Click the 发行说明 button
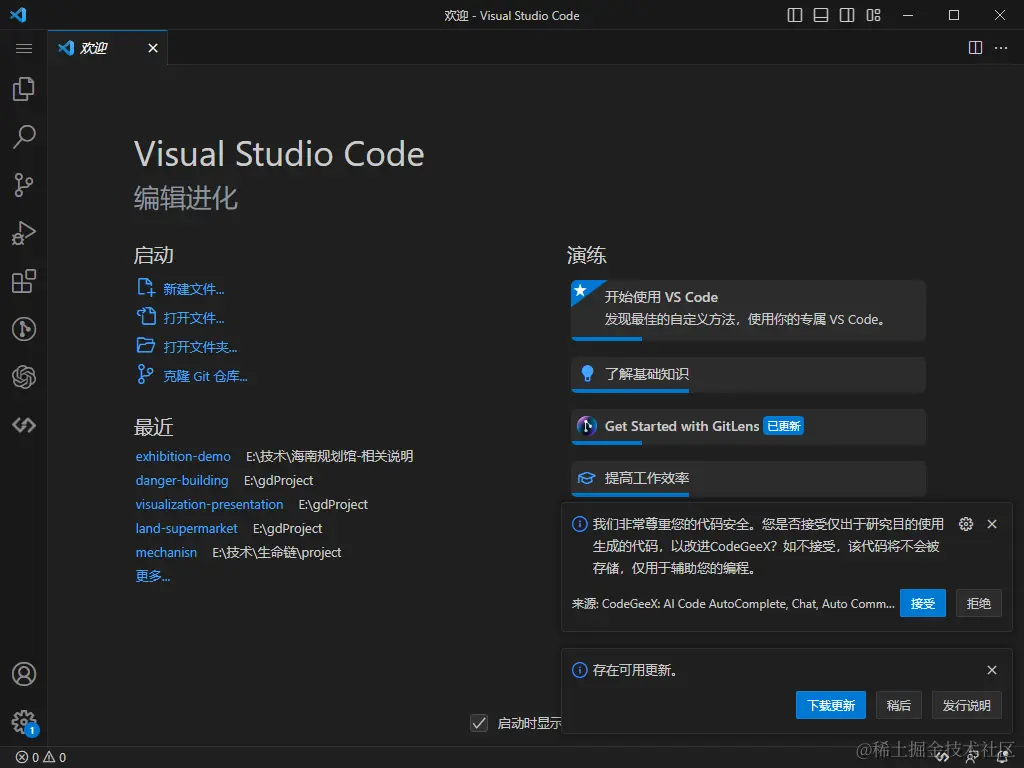This screenshot has width=1024, height=768. click(967, 705)
